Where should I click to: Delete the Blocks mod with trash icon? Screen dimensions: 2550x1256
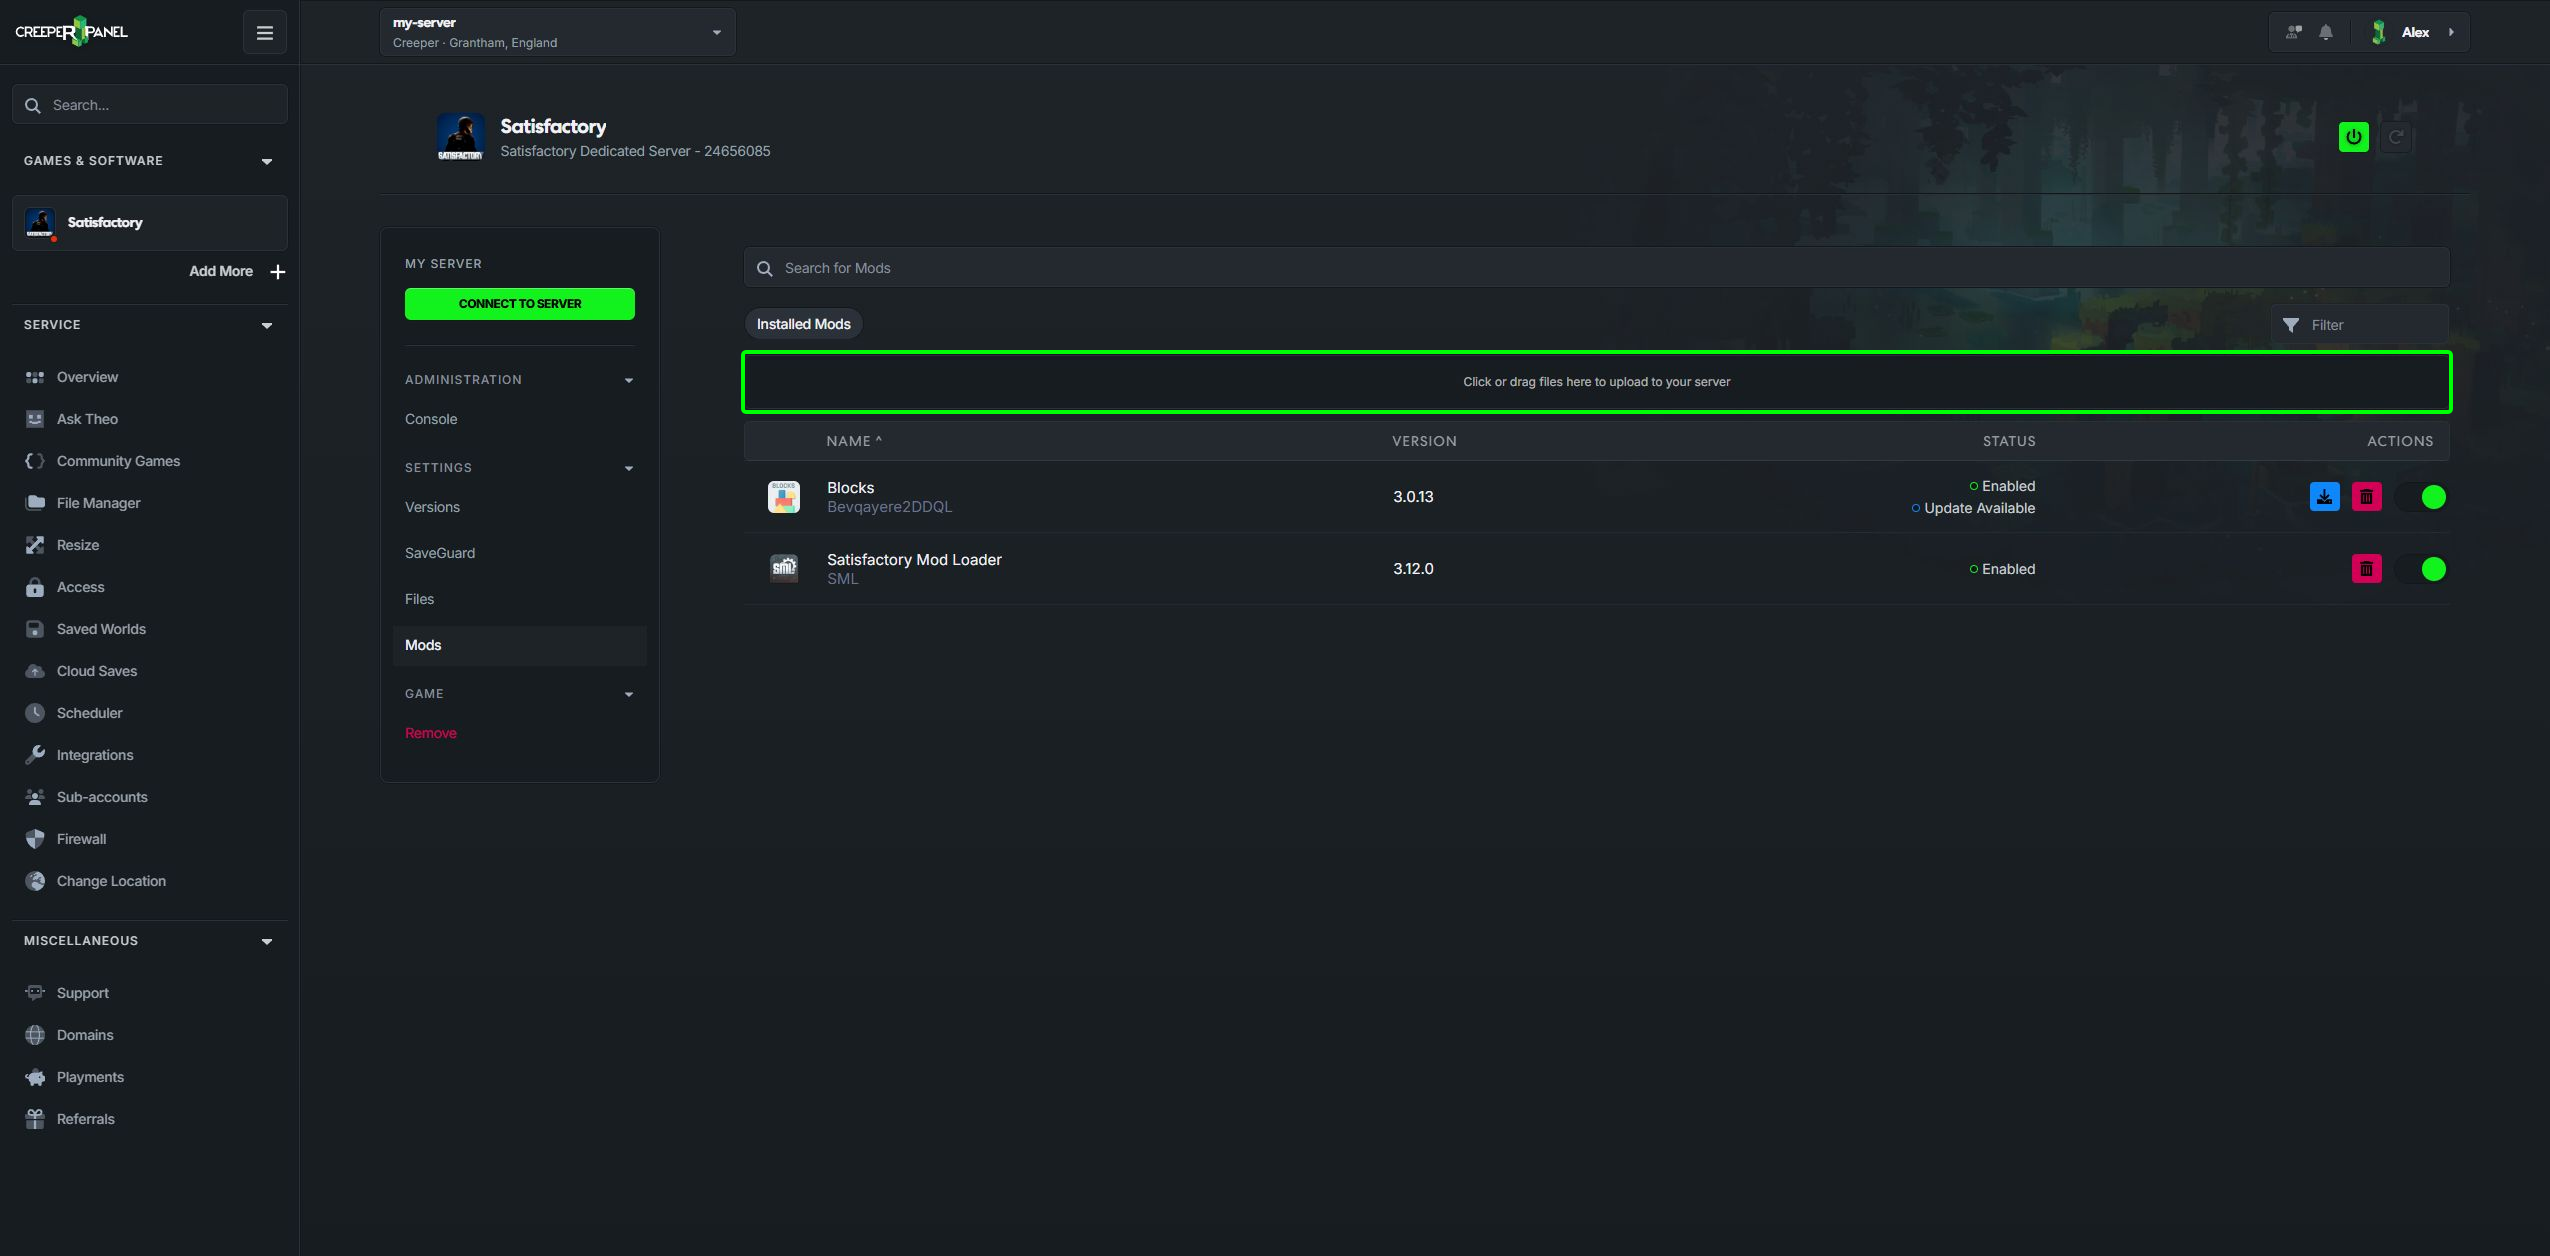pos(2366,497)
